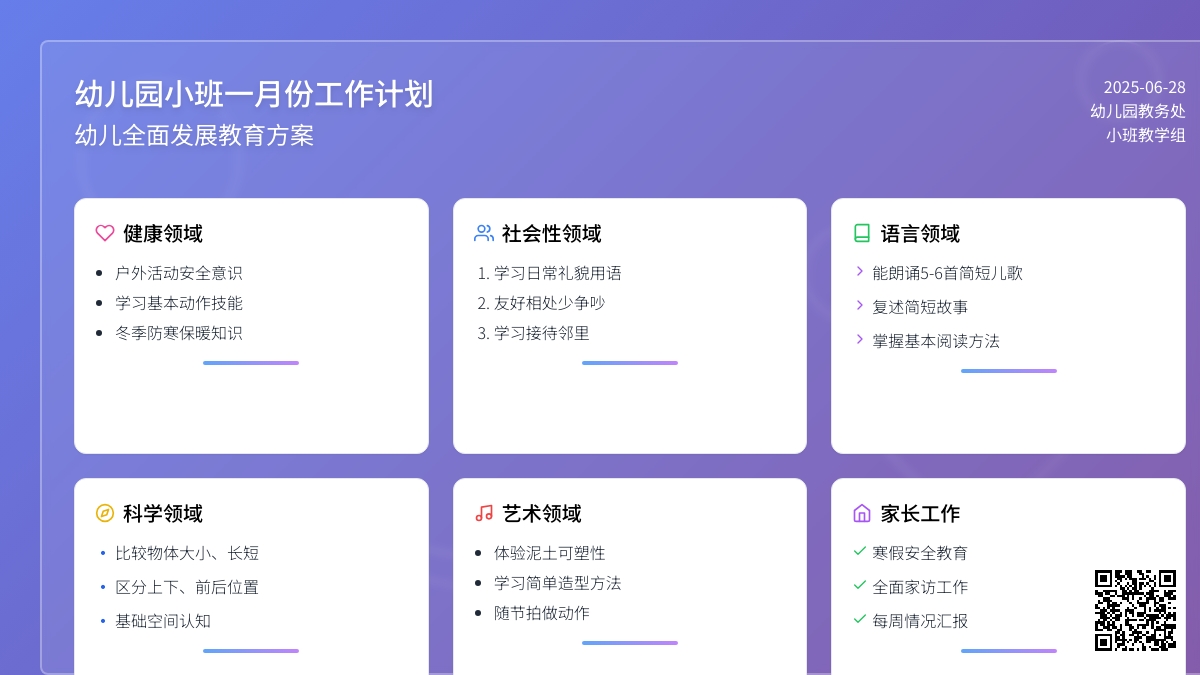This screenshot has width=1200, height=675.
Task: Click the QR code image
Action: tap(1135, 610)
